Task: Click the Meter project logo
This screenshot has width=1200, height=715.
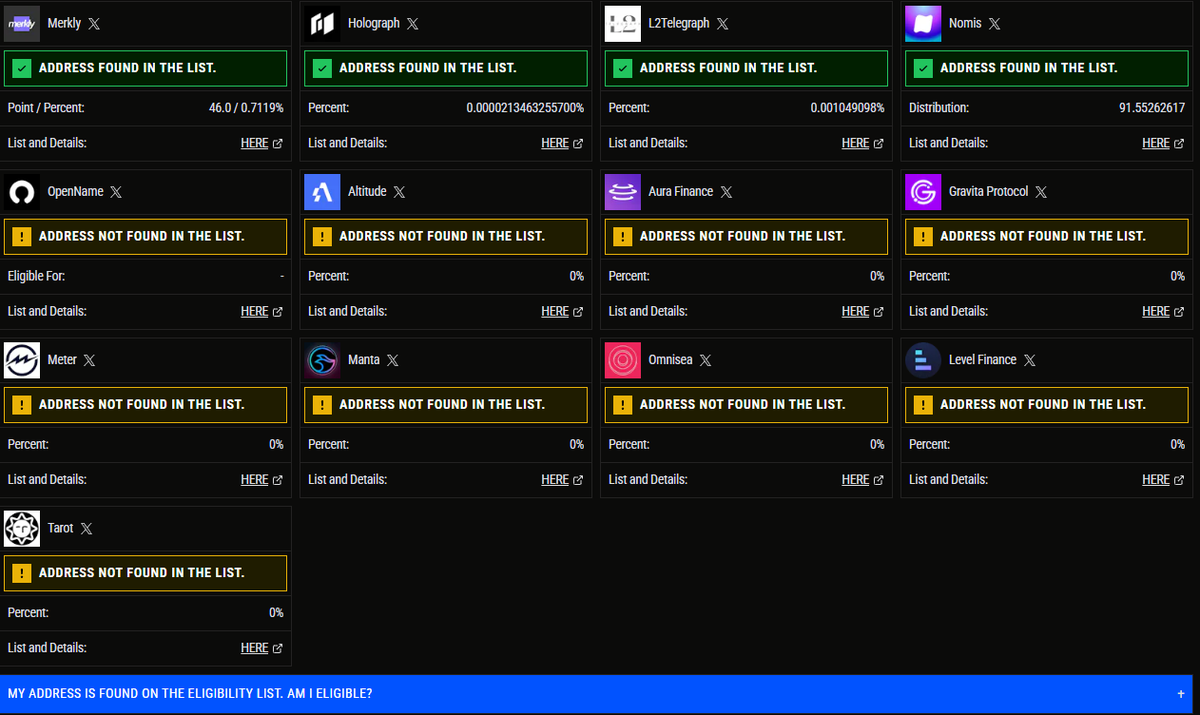Action: [x=22, y=359]
